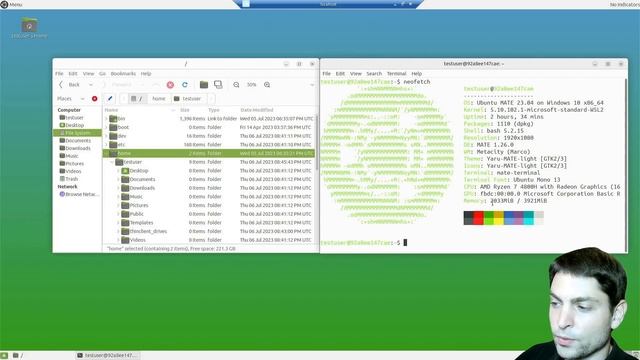The width and height of the screenshot is (640, 360).
Task: Open the View menu in file manager
Action: (89, 73)
